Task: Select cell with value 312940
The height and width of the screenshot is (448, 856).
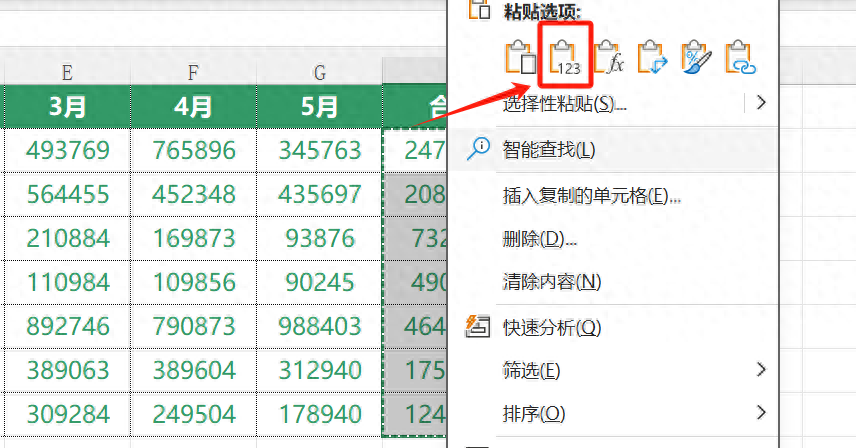Action: [x=319, y=371]
